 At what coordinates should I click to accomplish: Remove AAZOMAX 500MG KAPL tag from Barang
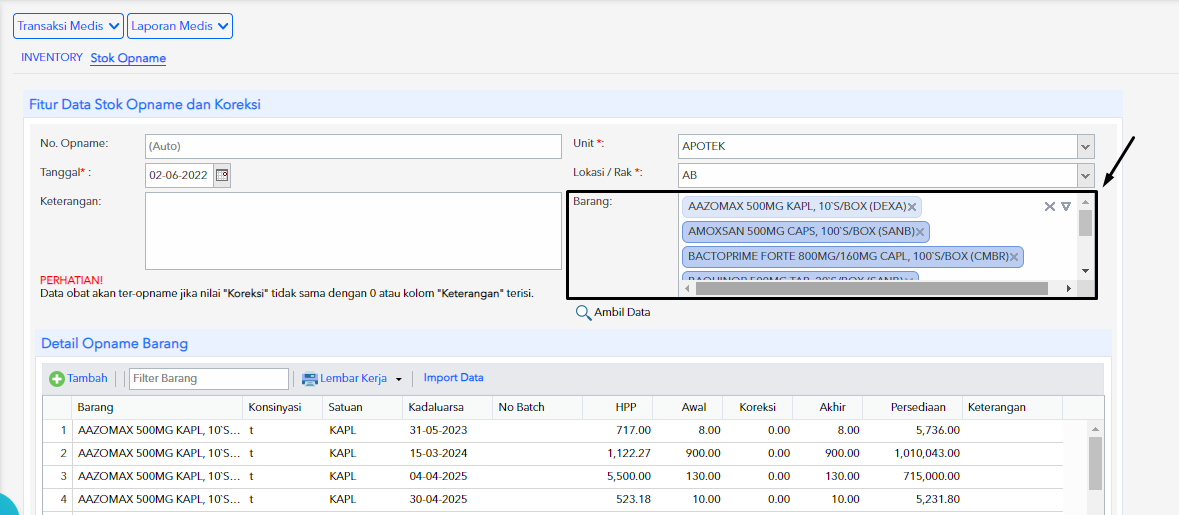(x=912, y=207)
